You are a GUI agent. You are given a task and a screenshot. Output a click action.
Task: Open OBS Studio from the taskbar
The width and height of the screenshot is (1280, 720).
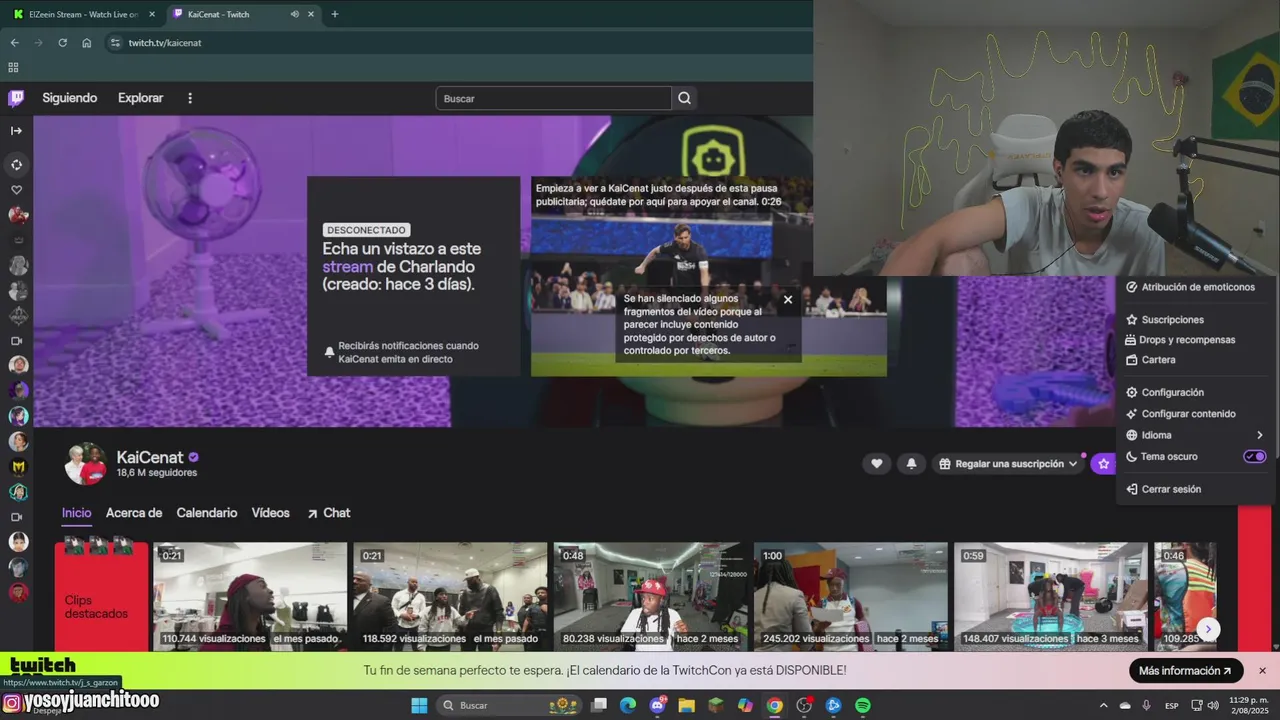pos(804,705)
